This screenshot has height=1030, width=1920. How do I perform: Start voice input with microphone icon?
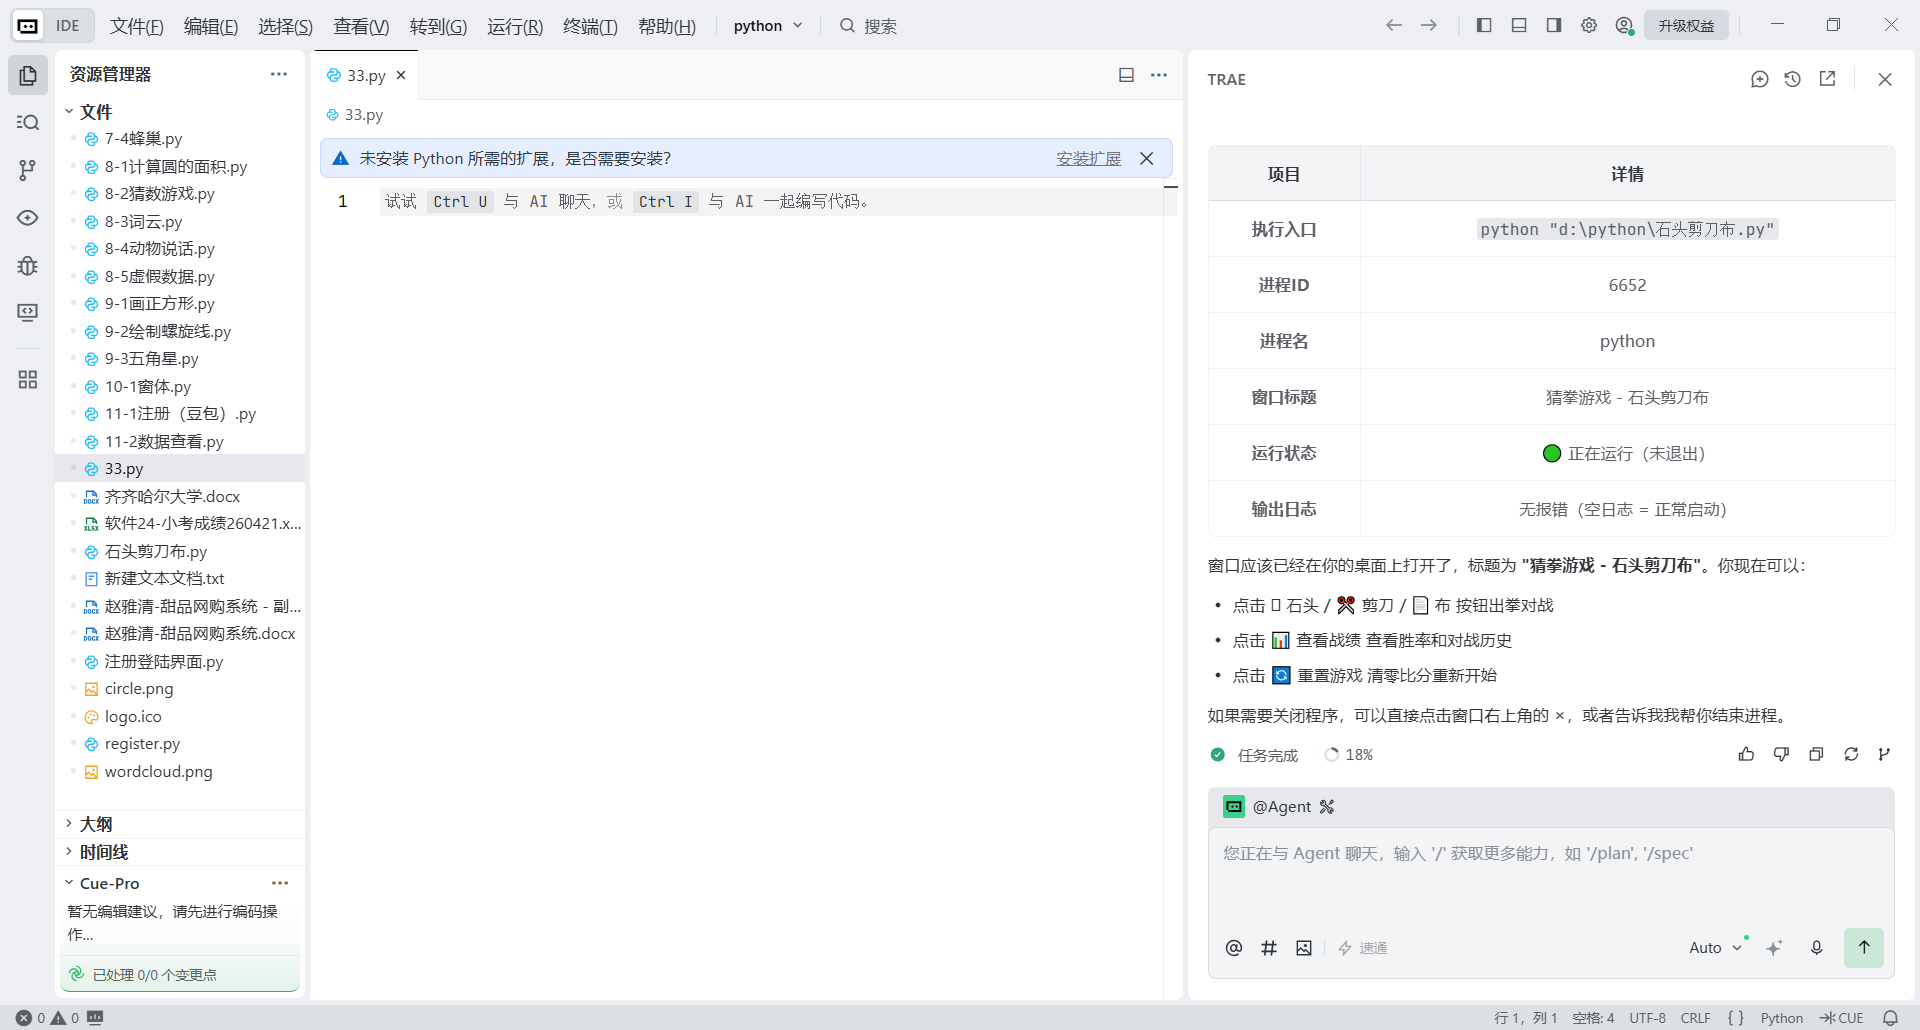point(1817,947)
